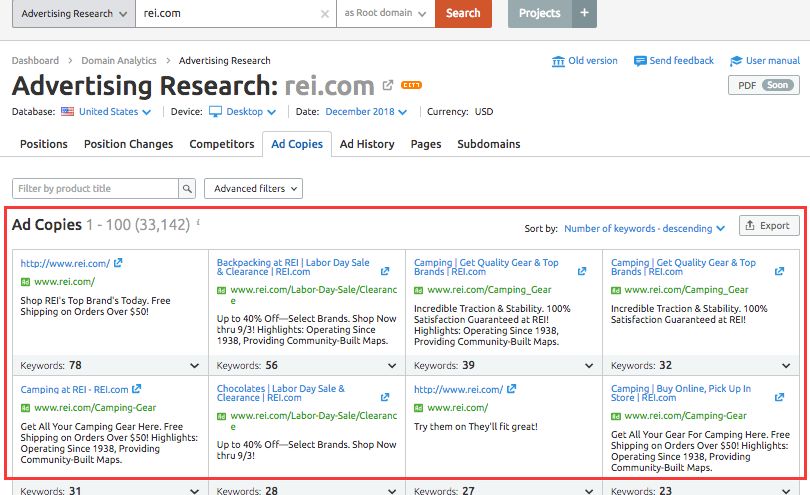The image size is (810, 495).
Task: Click the Send feedback chat icon
Action: (640, 61)
